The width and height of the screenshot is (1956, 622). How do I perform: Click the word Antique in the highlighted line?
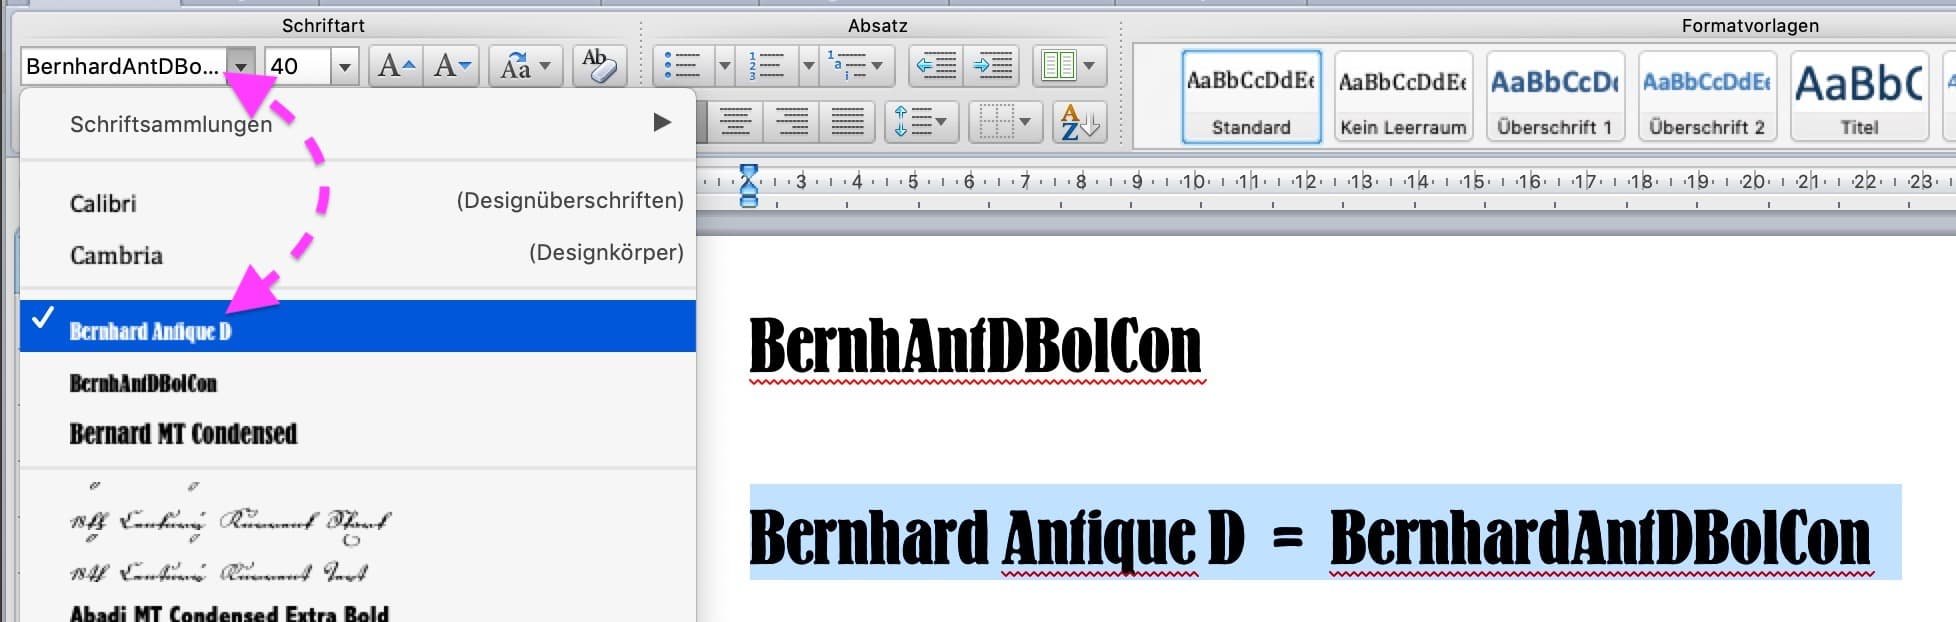1099,538
